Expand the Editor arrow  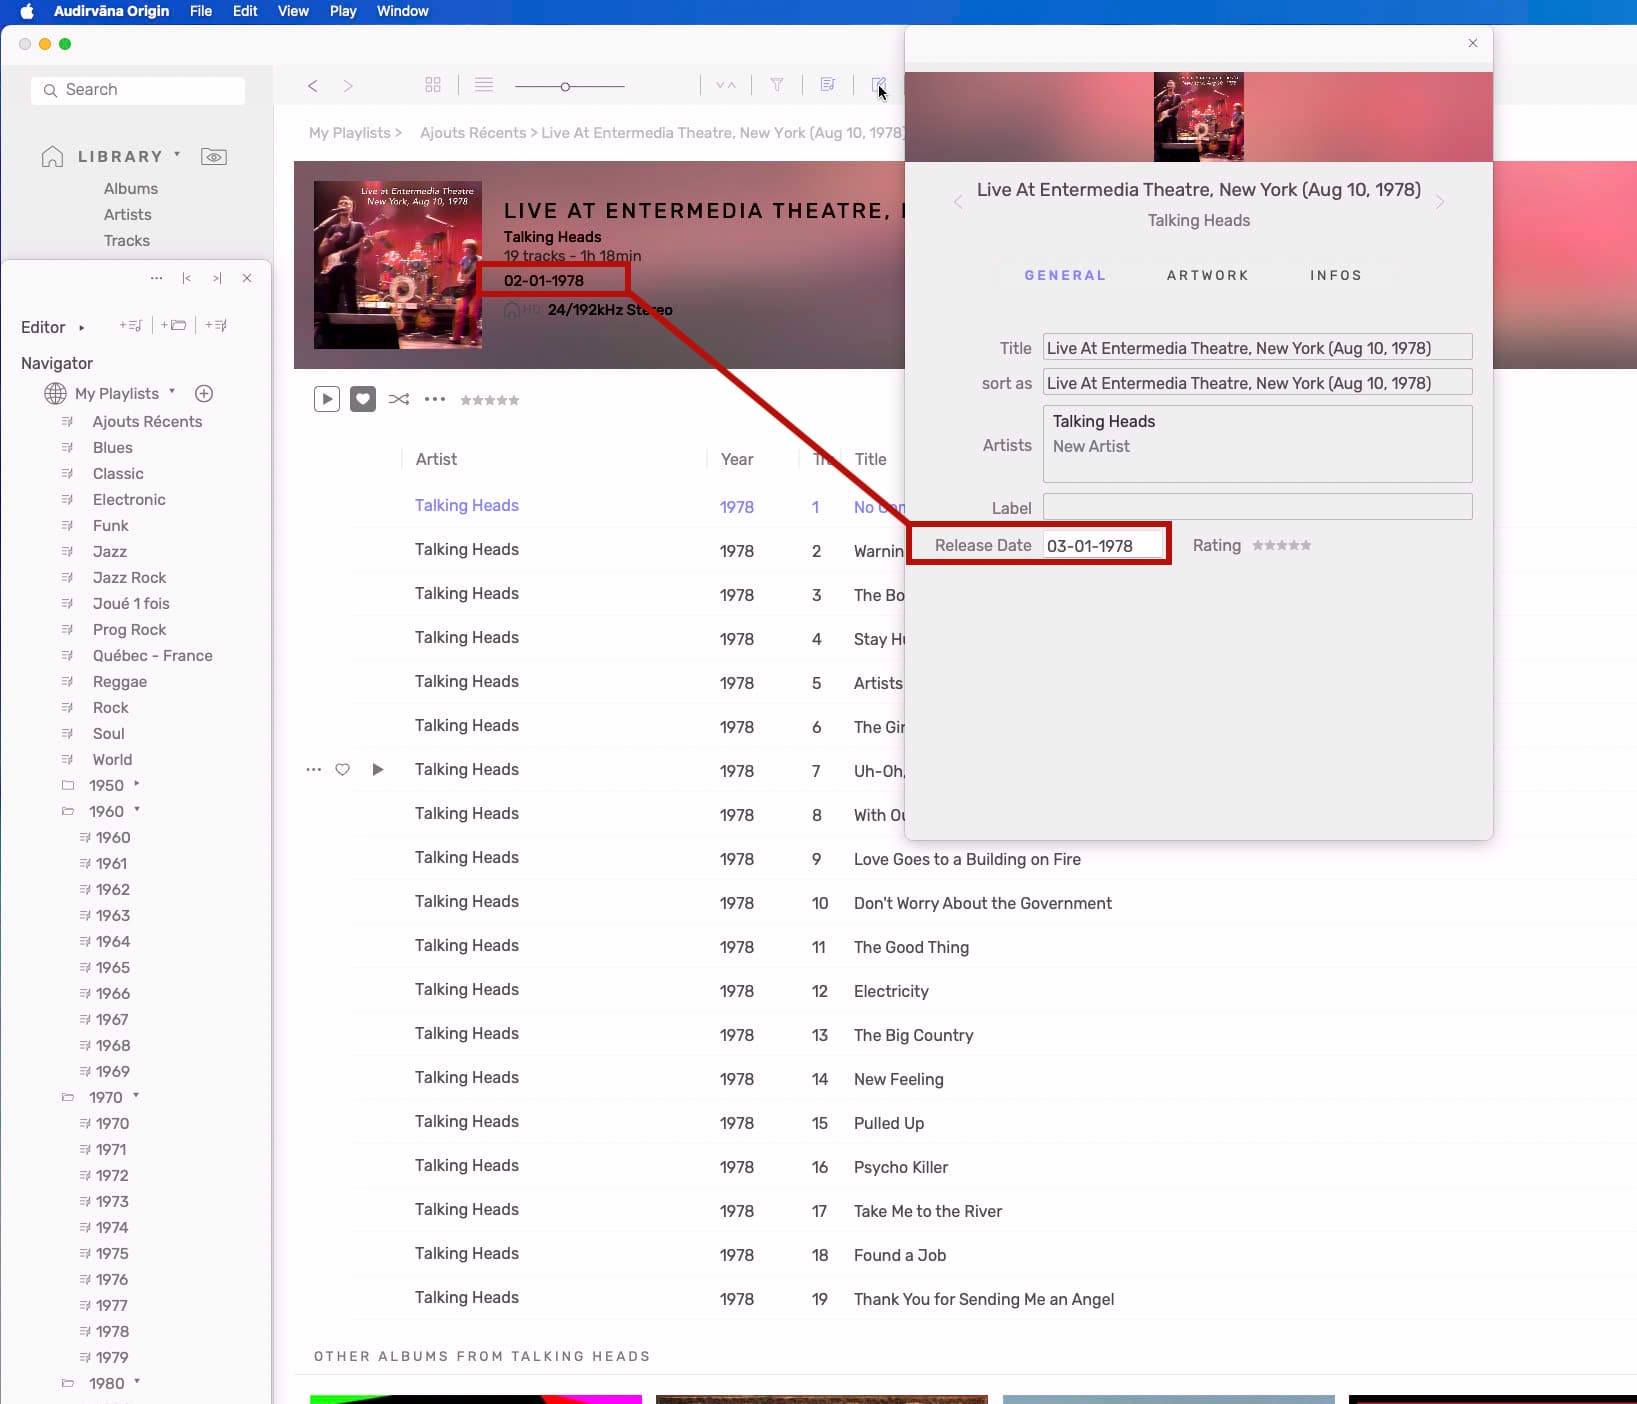coord(81,327)
